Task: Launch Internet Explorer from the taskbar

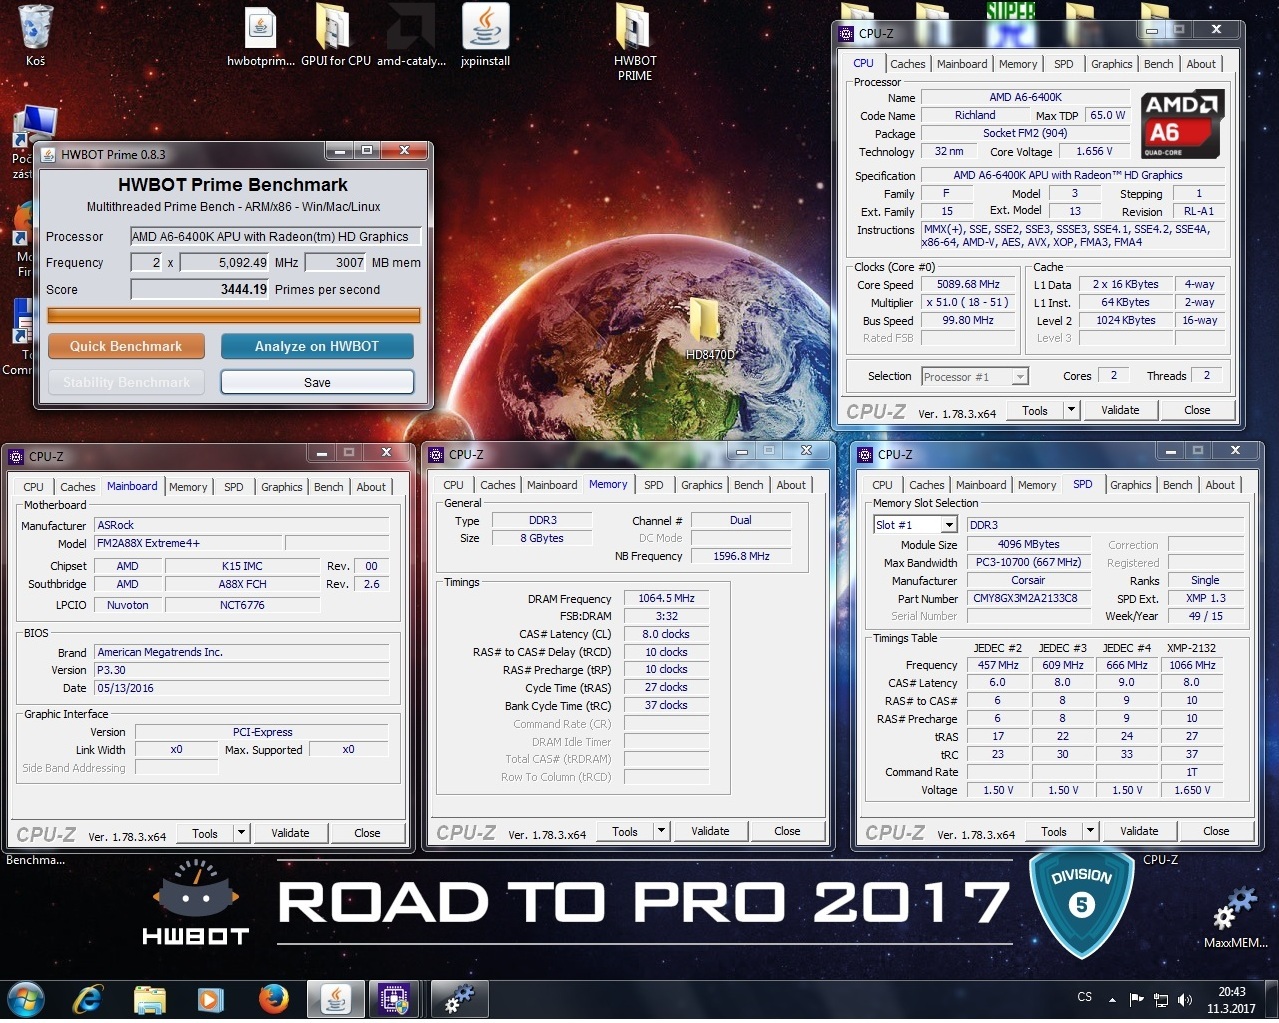Action: [88, 999]
